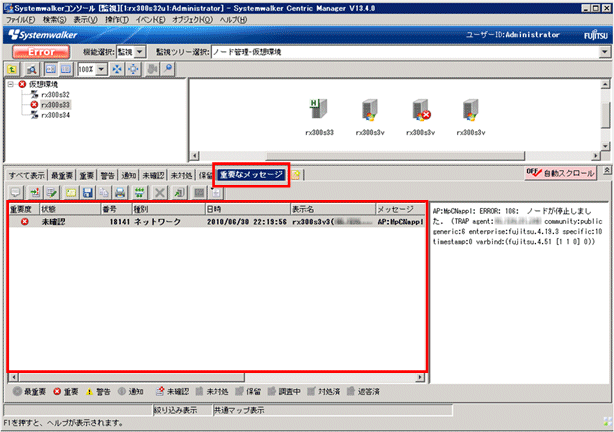The height and width of the screenshot is (432, 614).
Task: Open the 監視ツリー選択 dropdown arrow
Action: pos(605,52)
